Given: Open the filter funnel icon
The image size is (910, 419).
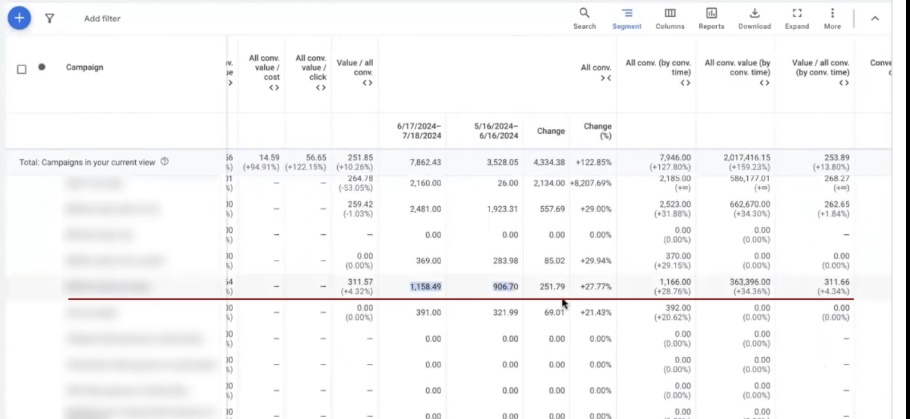Looking at the screenshot, I should pos(50,18).
